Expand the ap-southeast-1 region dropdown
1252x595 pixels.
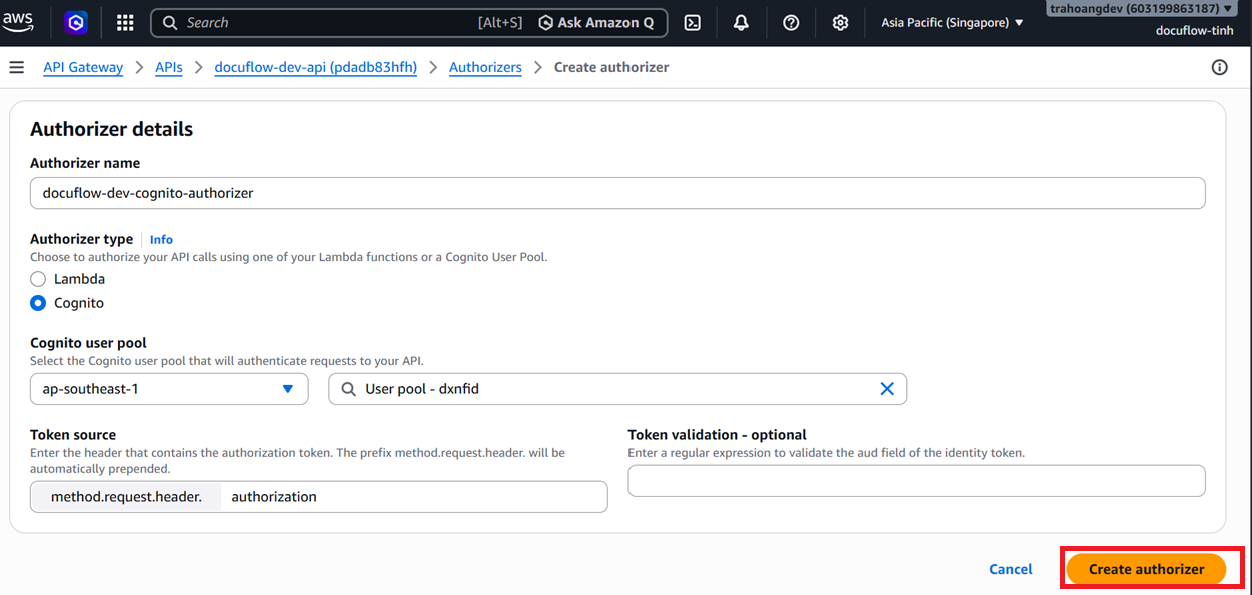click(169, 389)
